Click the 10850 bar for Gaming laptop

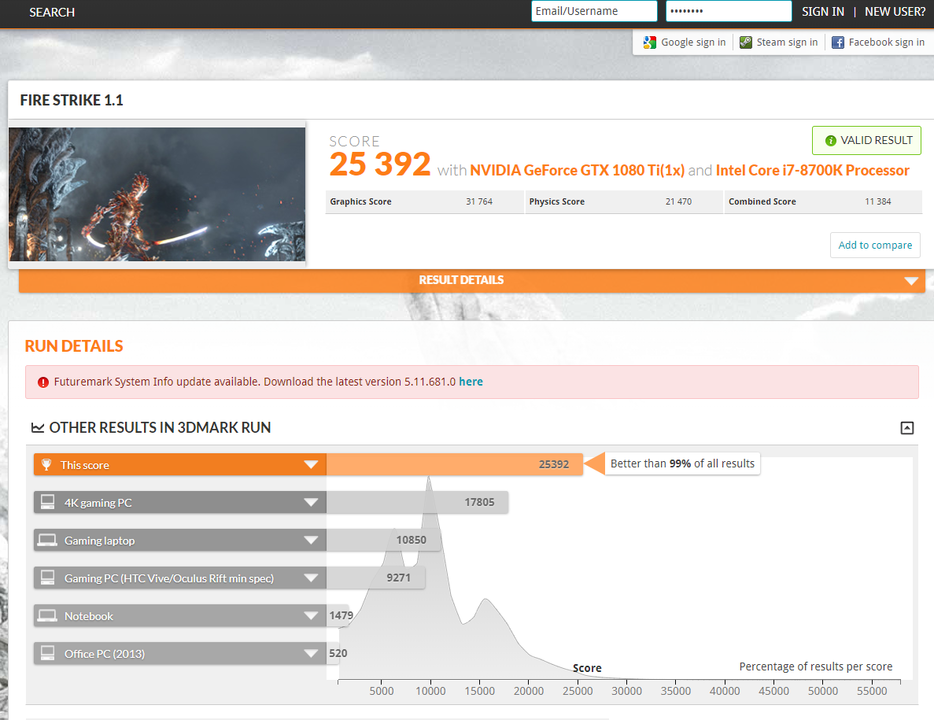tap(384, 540)
